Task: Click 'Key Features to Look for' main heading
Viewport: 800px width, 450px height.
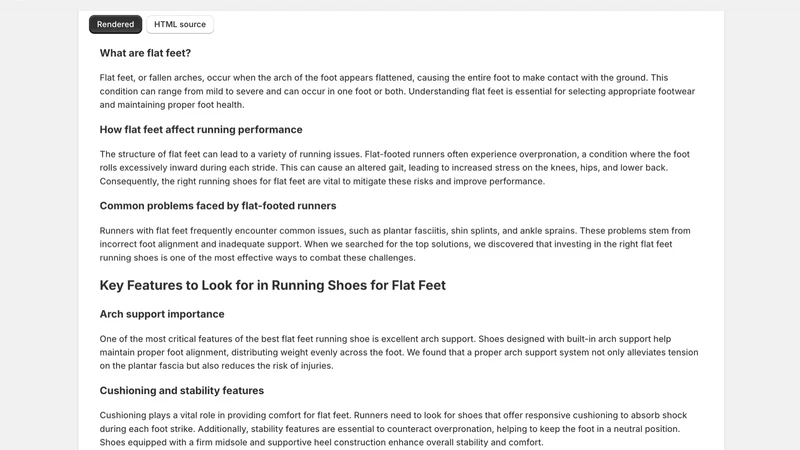Action: [x=272, y=285]
